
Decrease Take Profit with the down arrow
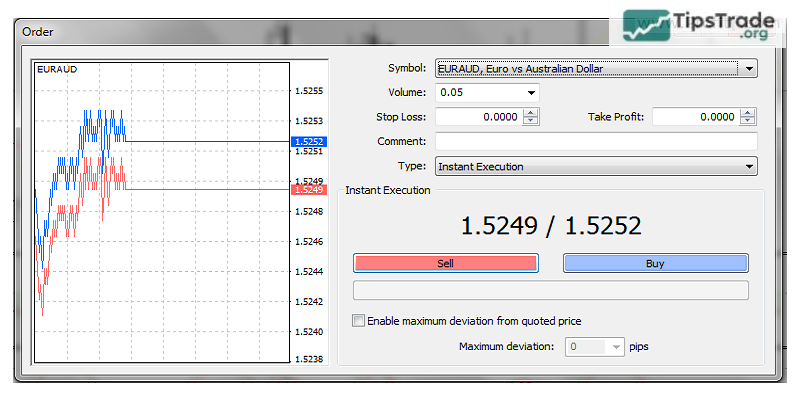[748, 121]
